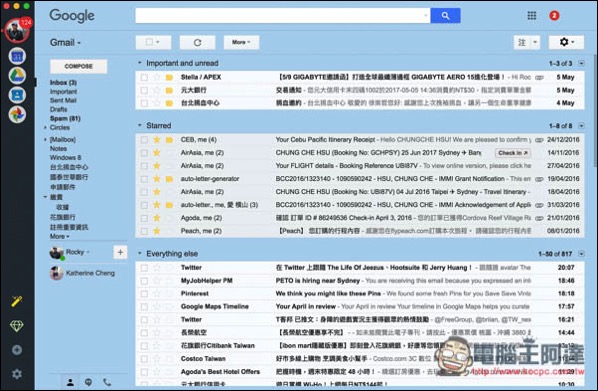
Task: Click the green diamond icon in sidebar
Action: (17, 325)
